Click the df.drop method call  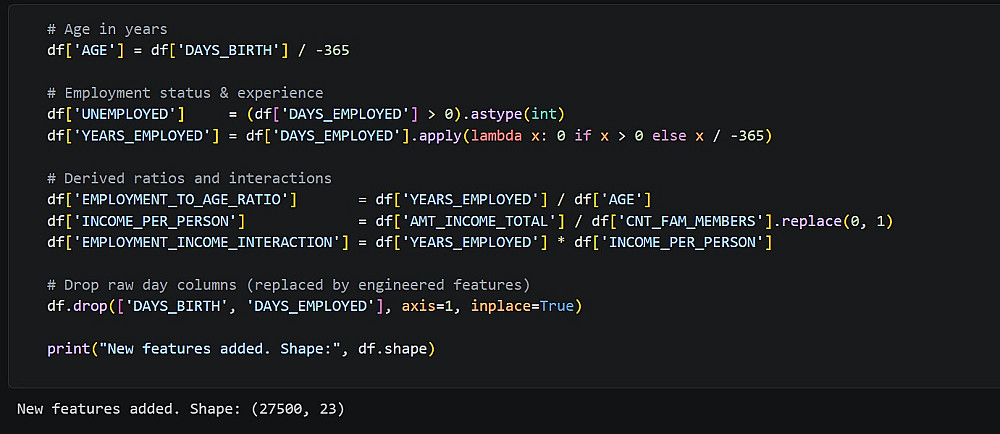click(76, 306)
